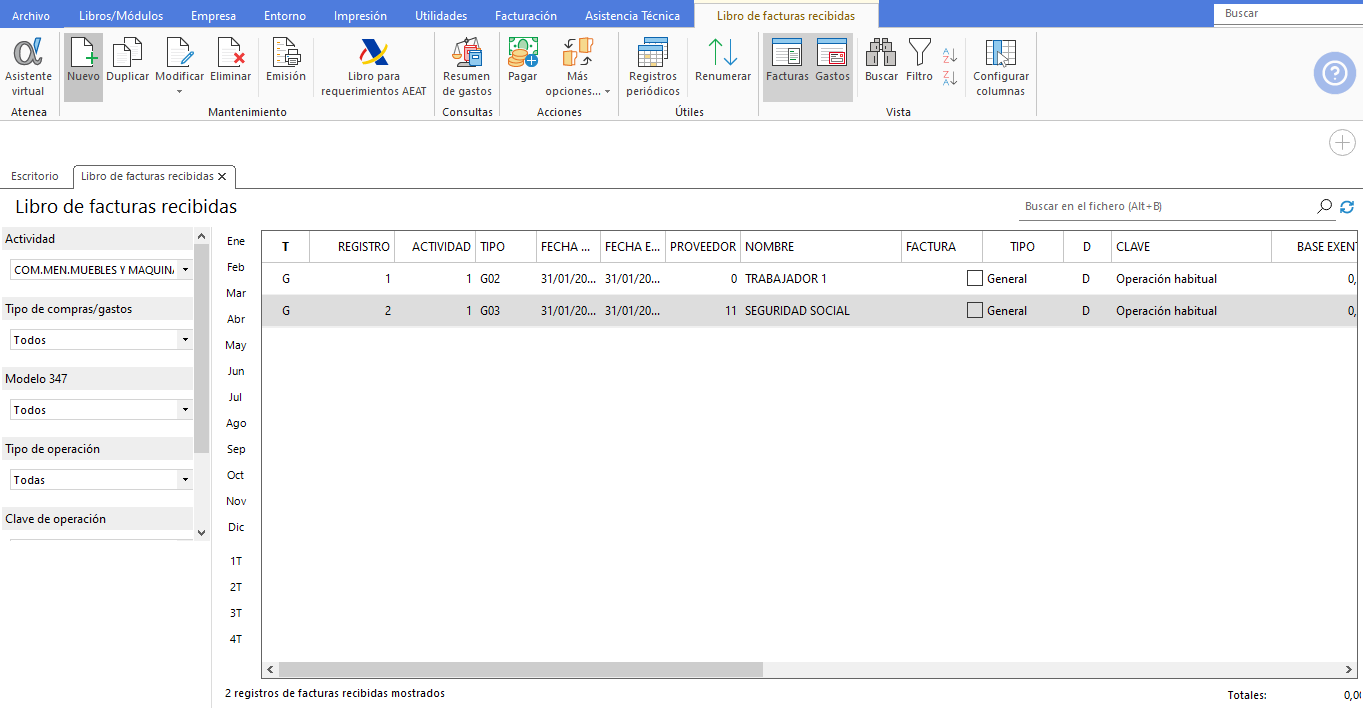Filter by month Mar
Image resolution: width=1363 pixels, height=708 pixels.
tap(236, 293)
